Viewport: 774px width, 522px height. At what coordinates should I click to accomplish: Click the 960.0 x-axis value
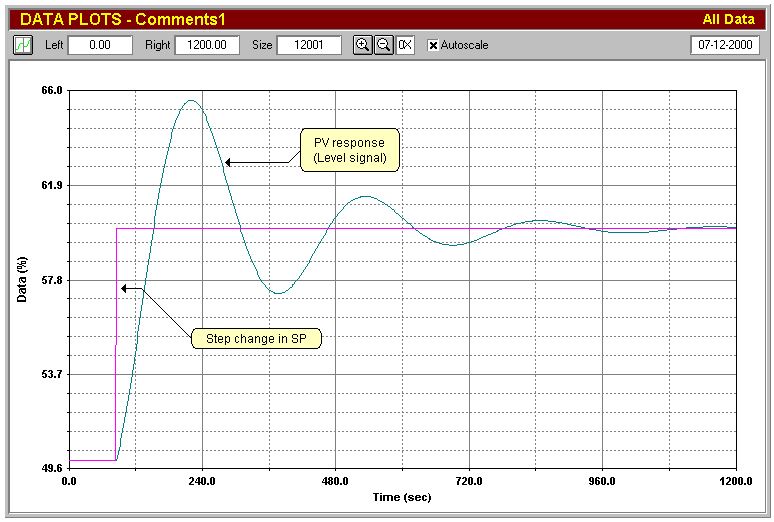click(x=603, y=481)
